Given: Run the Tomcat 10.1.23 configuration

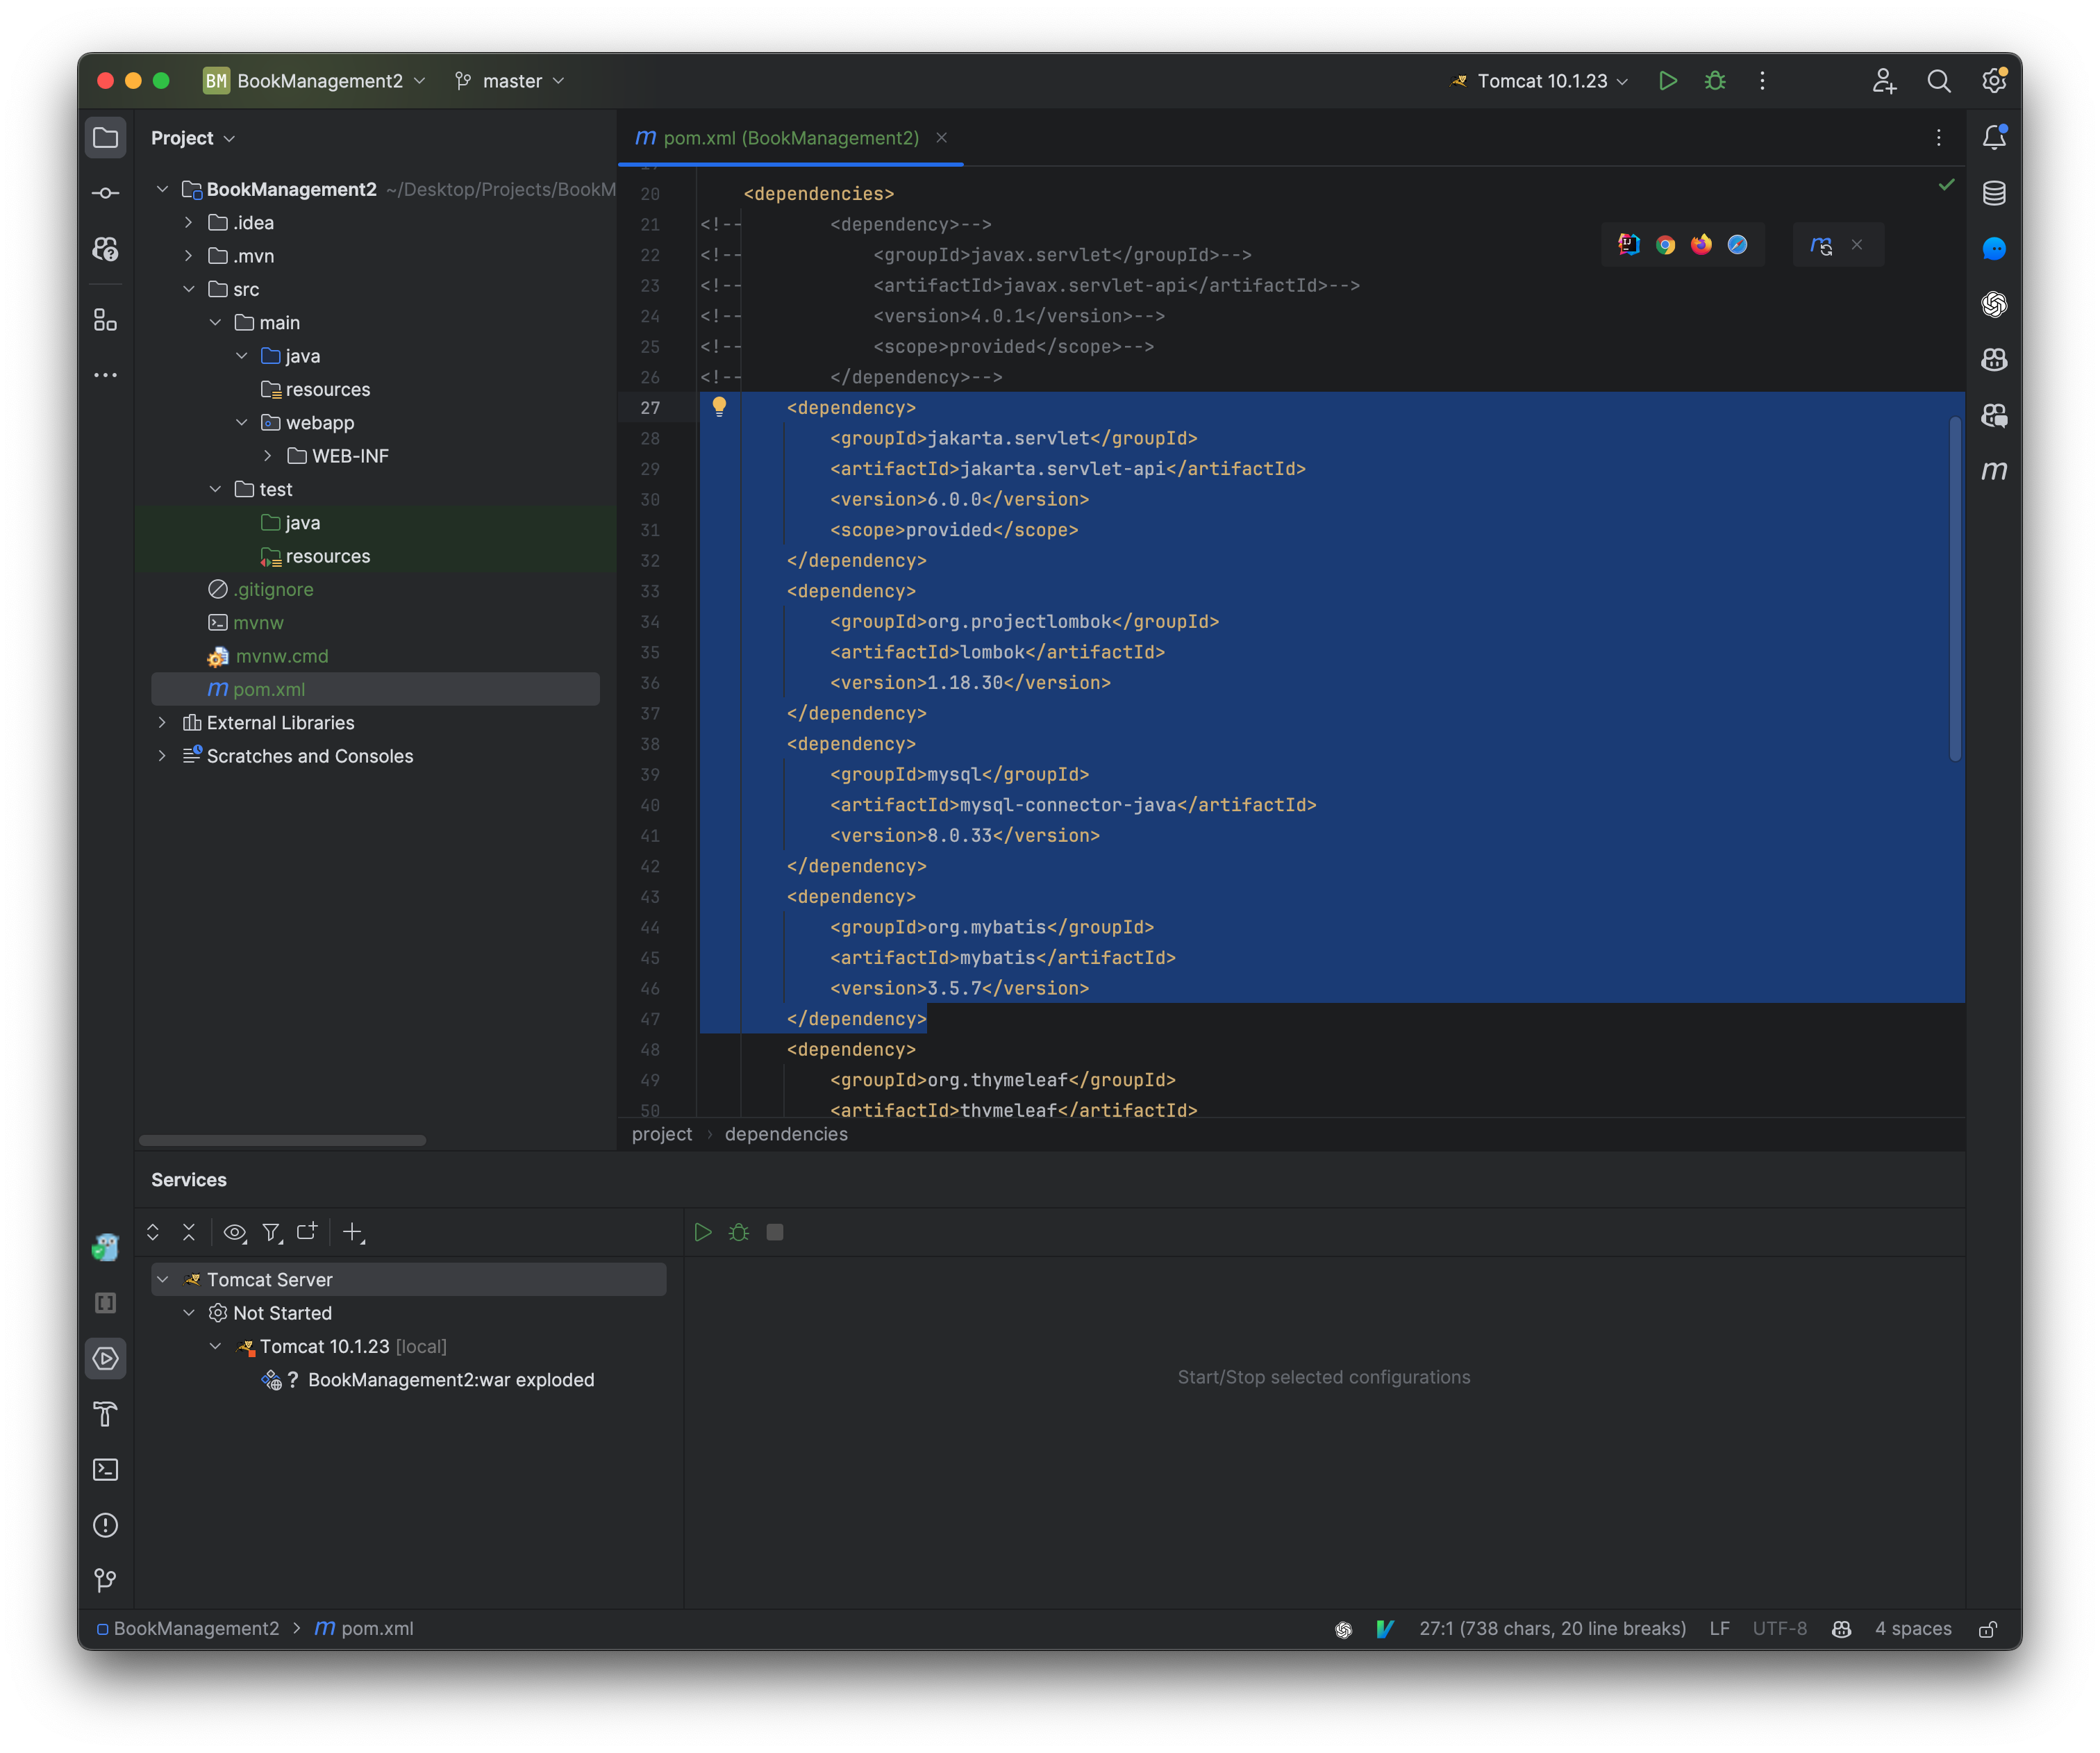Looking at the screenshot, I should coord(1668,81).
